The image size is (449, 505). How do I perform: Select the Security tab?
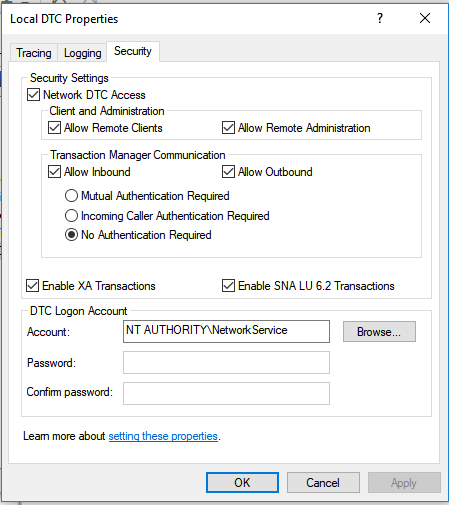[133, 51]
